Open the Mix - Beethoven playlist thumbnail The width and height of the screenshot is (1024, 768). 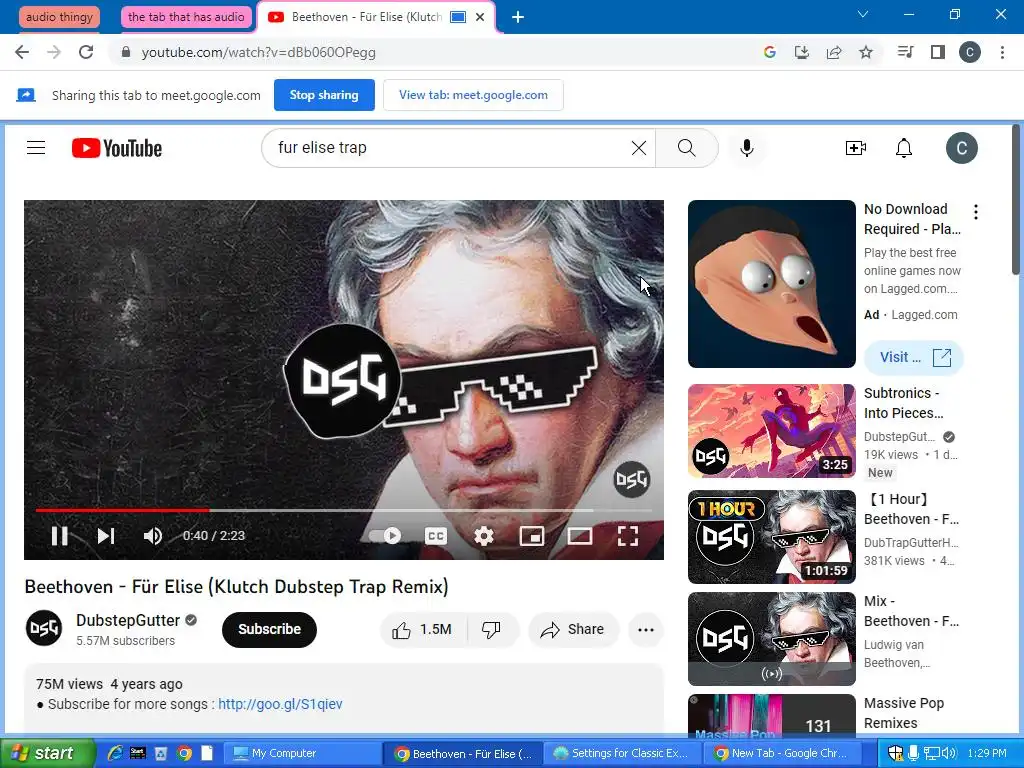771,639
